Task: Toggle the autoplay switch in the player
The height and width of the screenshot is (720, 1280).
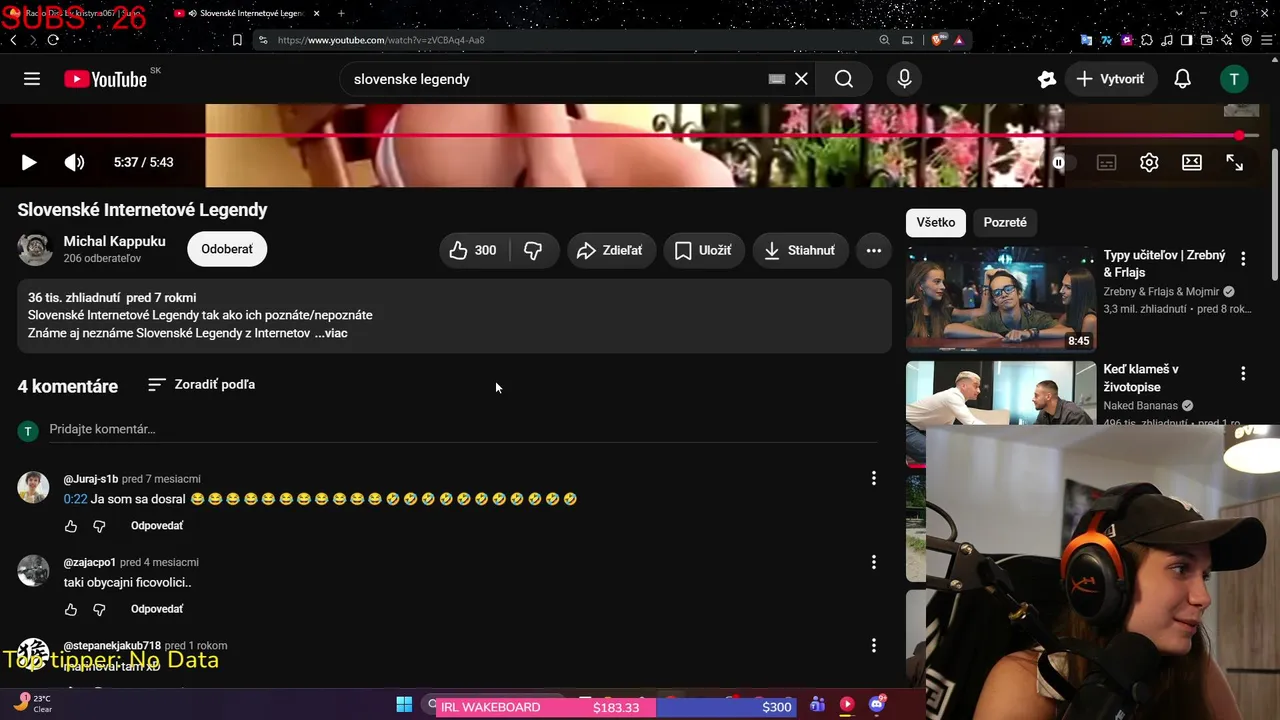Action: (1064, 162)
